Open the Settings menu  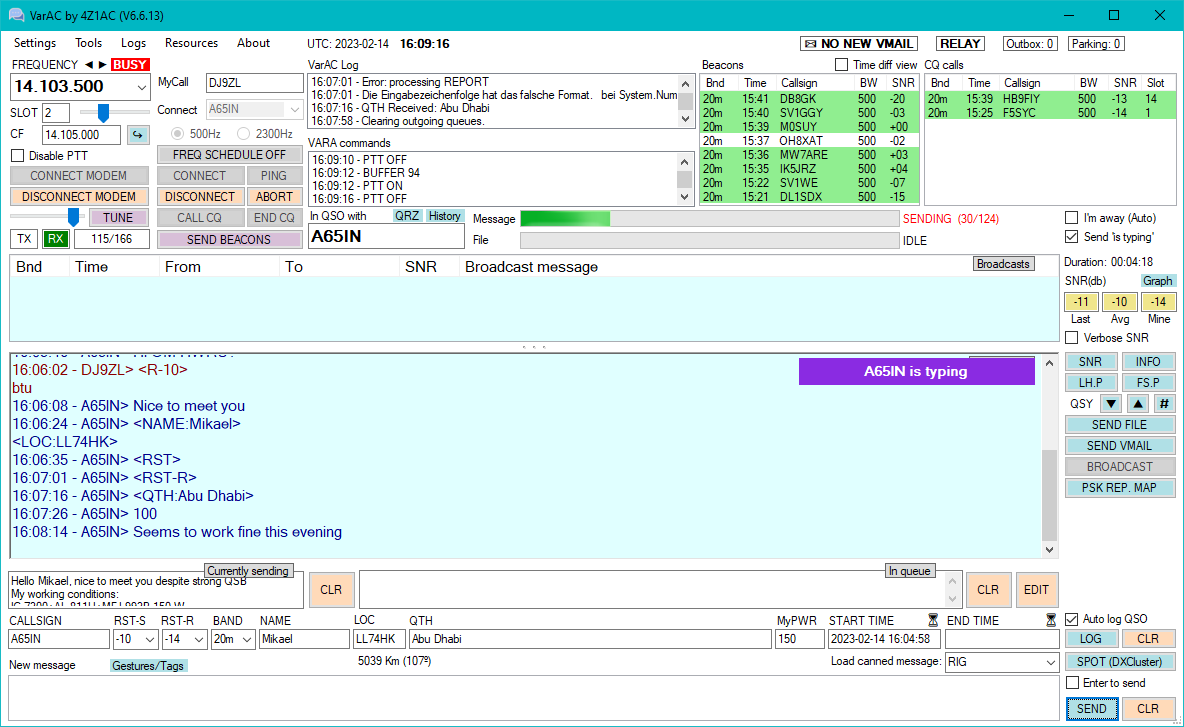click(35, 43)
